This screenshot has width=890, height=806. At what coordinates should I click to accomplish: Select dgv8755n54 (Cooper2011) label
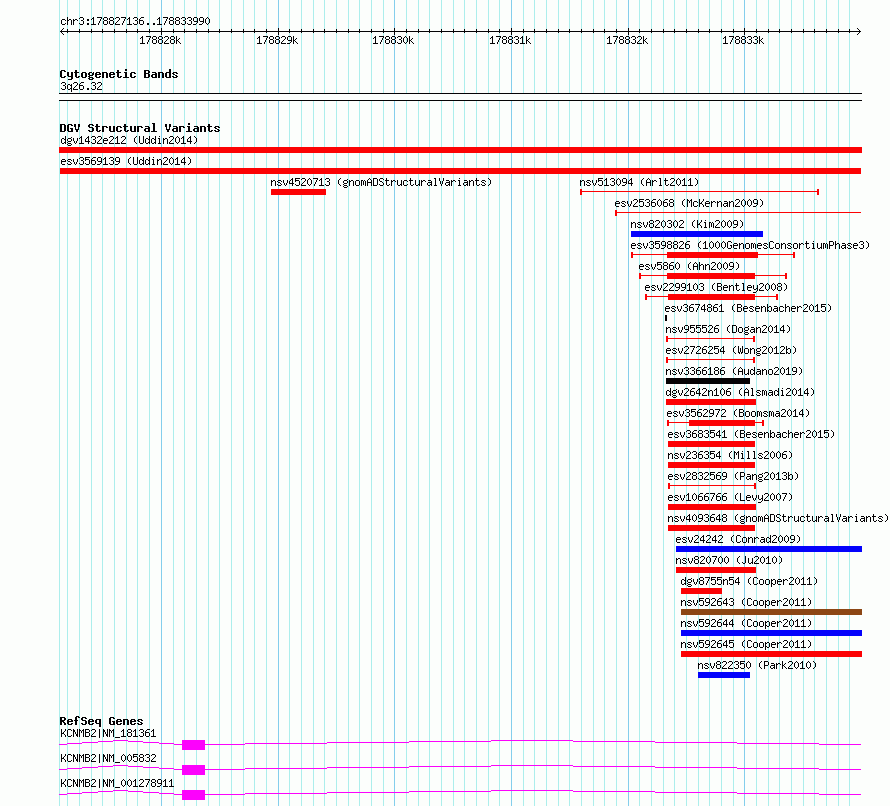click(x=749, y=581)
